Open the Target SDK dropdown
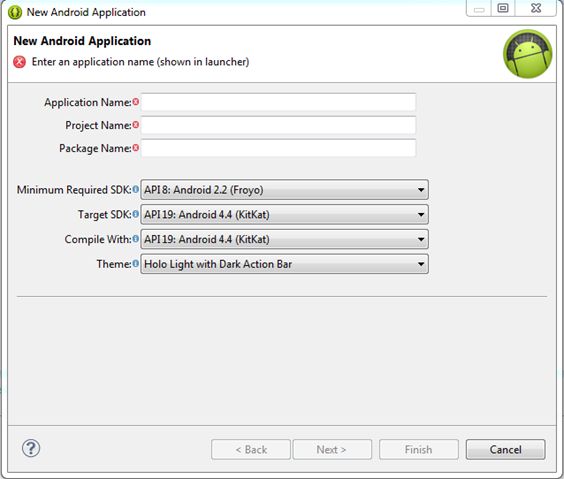Image resolution: width=564 pixels, height=479 pixels. 284,214
